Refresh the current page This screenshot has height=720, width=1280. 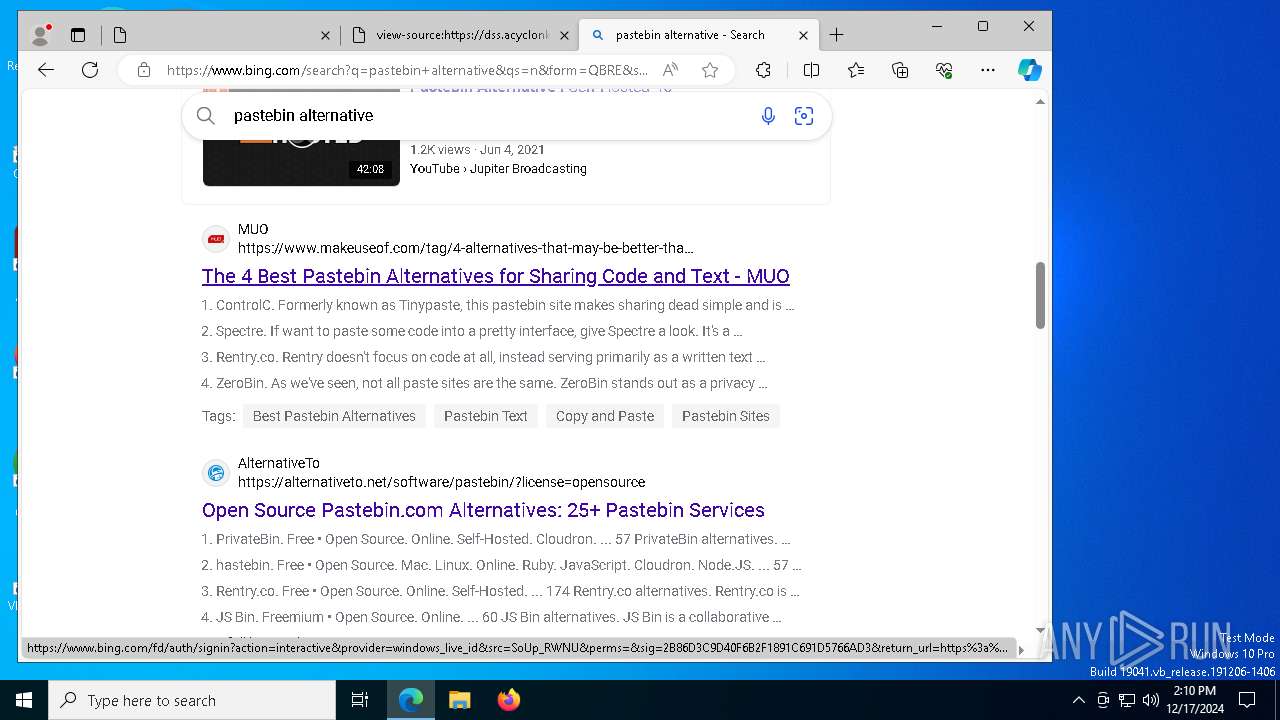click(90, 70)
